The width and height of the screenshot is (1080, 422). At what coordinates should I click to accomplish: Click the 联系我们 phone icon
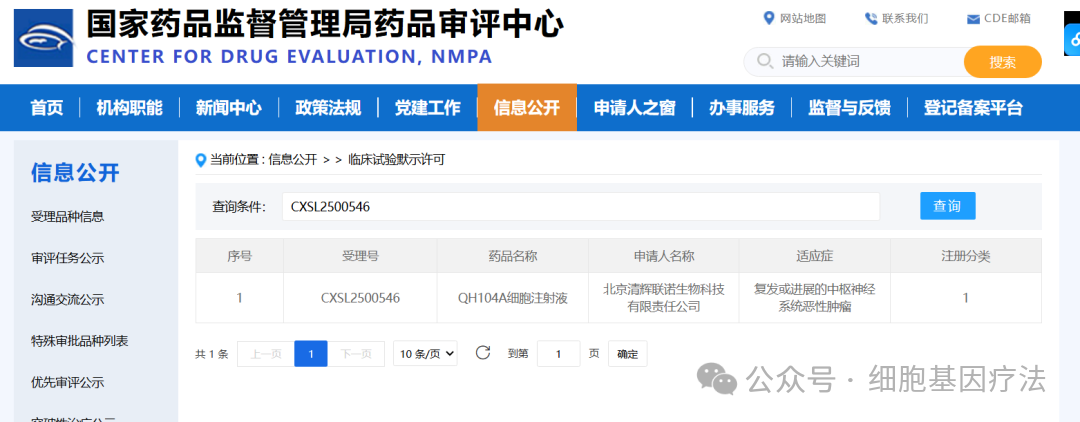pyautogui.click(x=871, y=19)
